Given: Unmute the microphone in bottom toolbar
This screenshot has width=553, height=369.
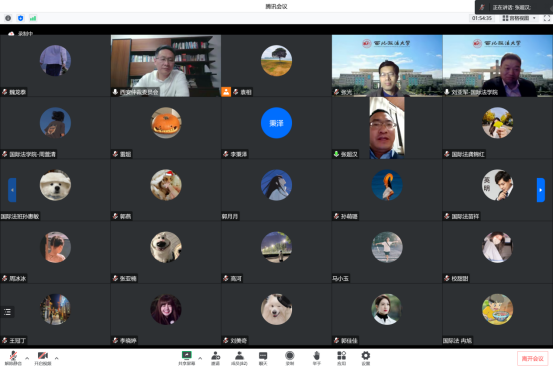Looking at the screenshot, I should click(x=13, y=358).
